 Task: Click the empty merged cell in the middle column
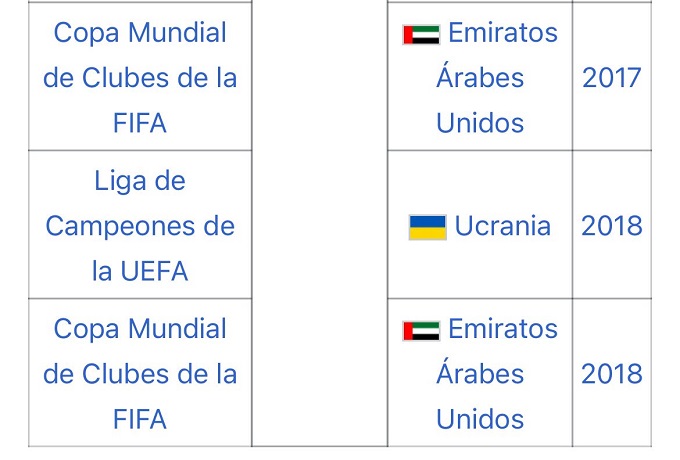click(x=319, y=225)
